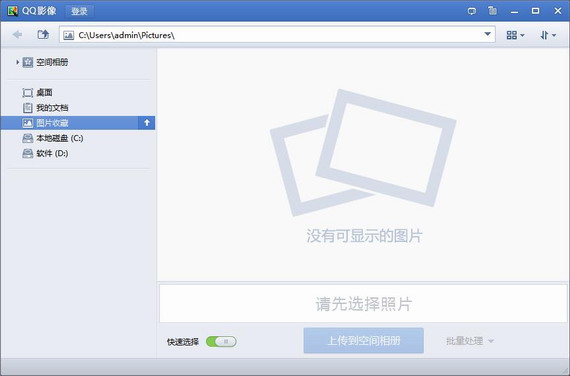This screenshot has width=570, height=376.
Task: Click the 我的文档 document icon
Action: 28,108
